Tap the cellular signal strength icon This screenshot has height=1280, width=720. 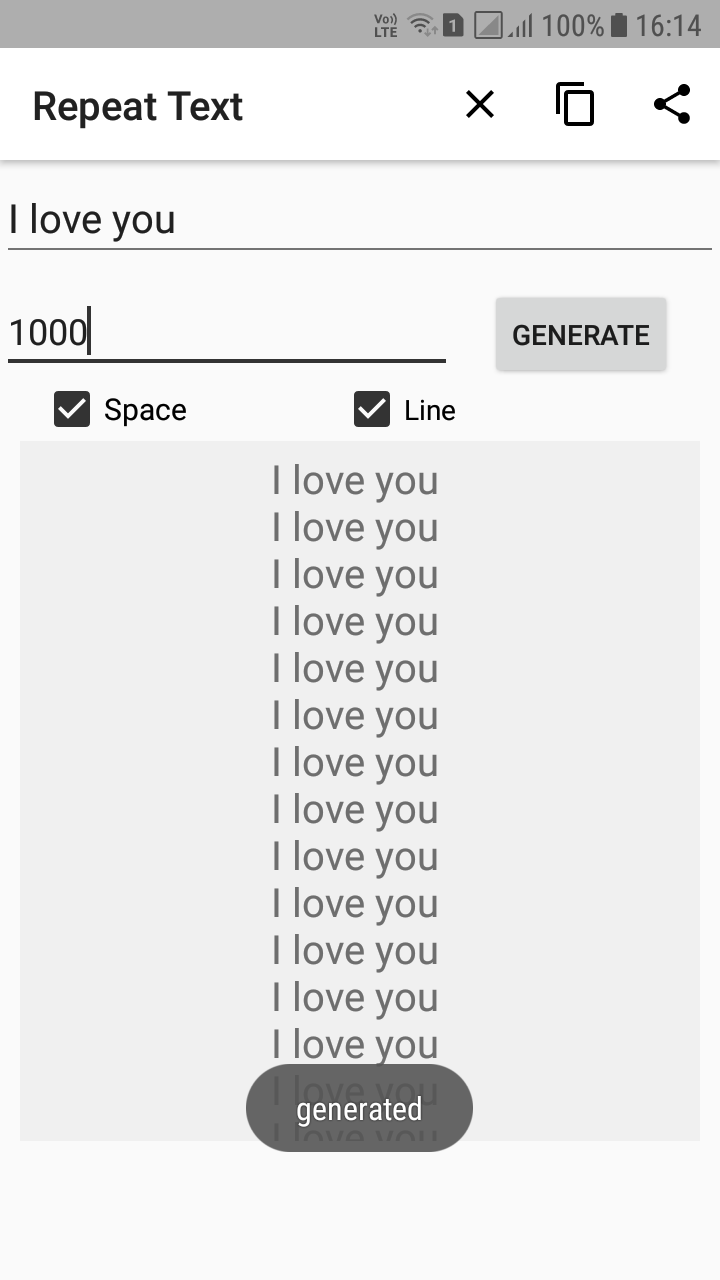click(x=520, y=25)
